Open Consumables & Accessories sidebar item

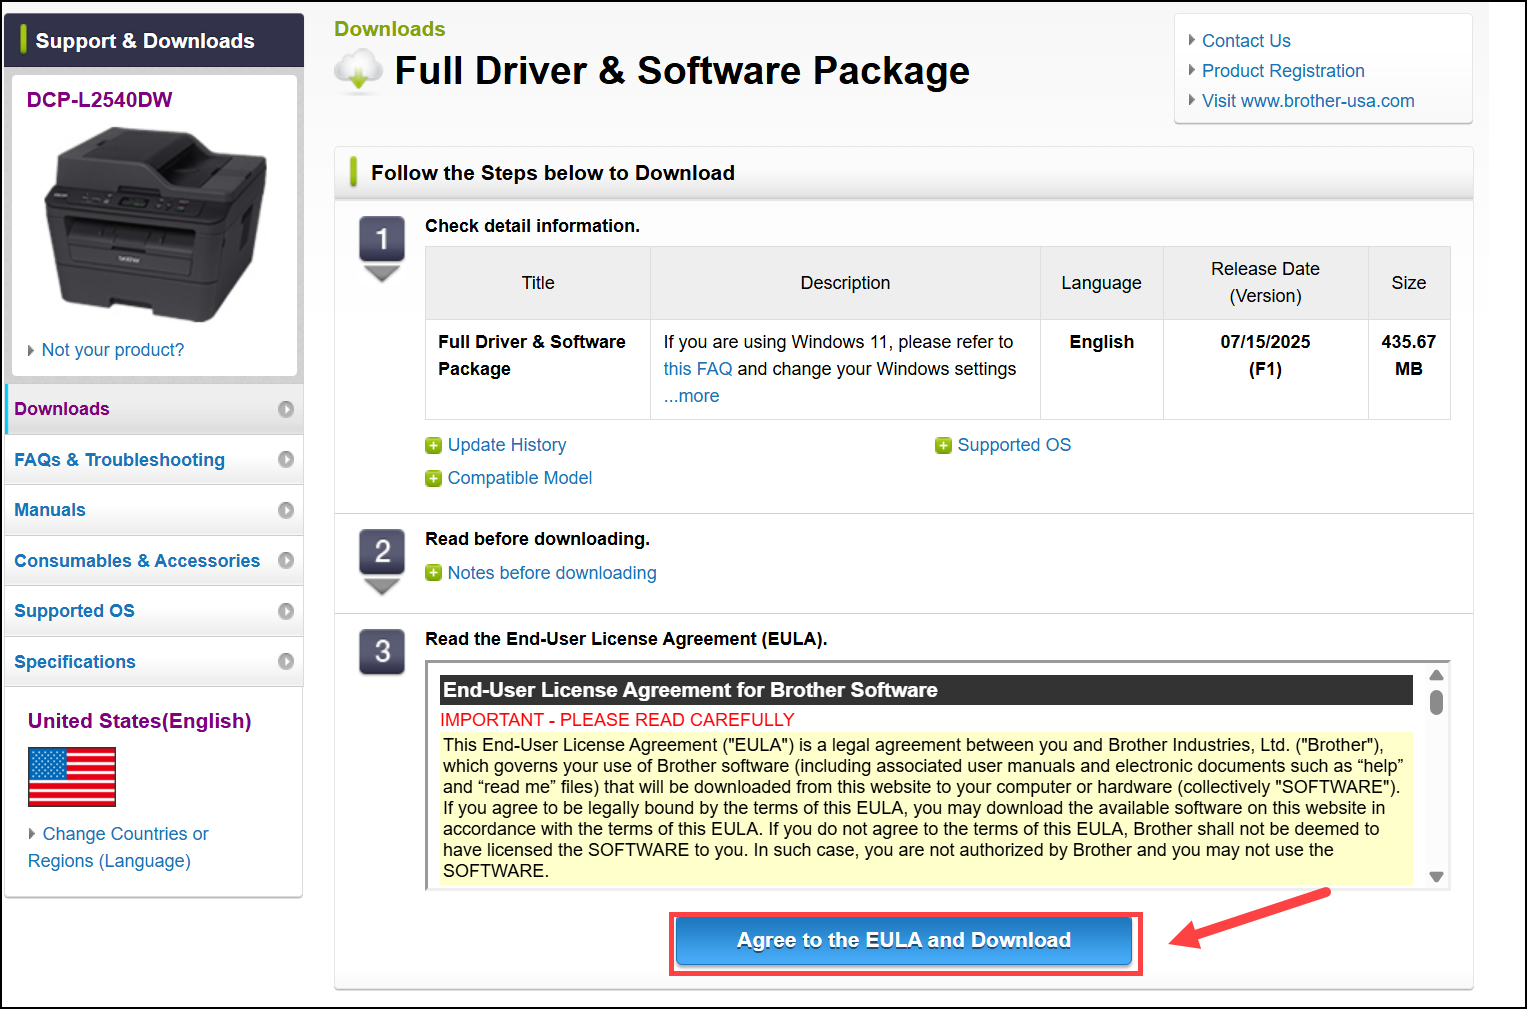(x=154, y=561)
